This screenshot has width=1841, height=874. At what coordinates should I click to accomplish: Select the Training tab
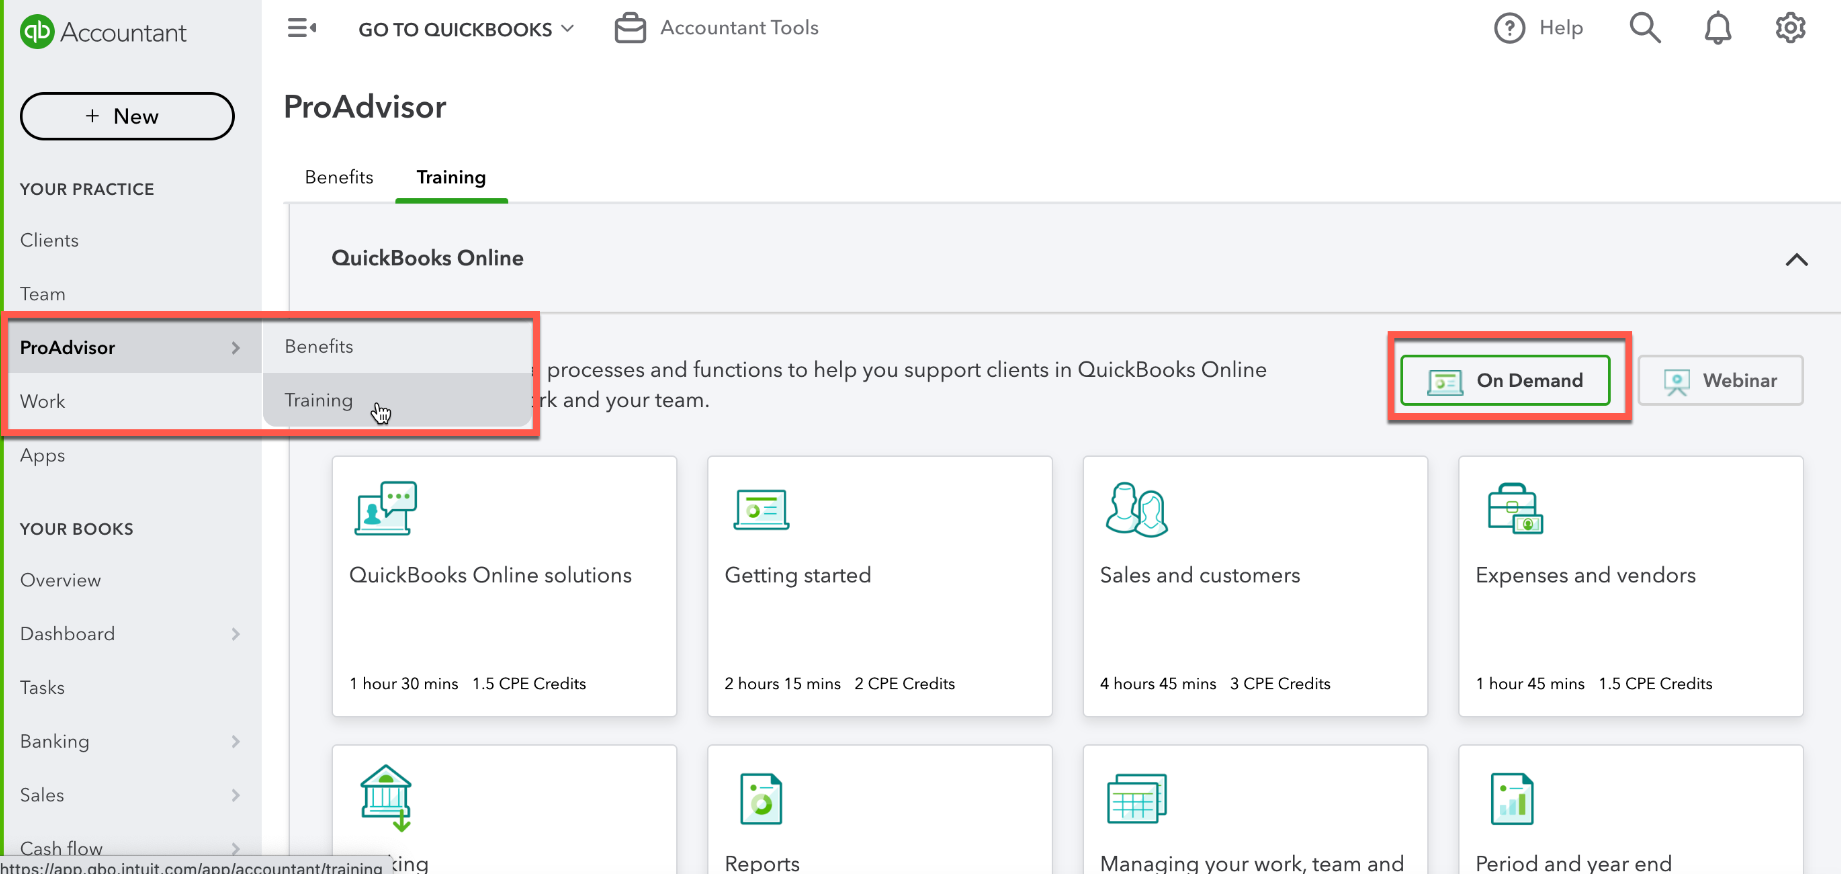click(x=451, y=177)
